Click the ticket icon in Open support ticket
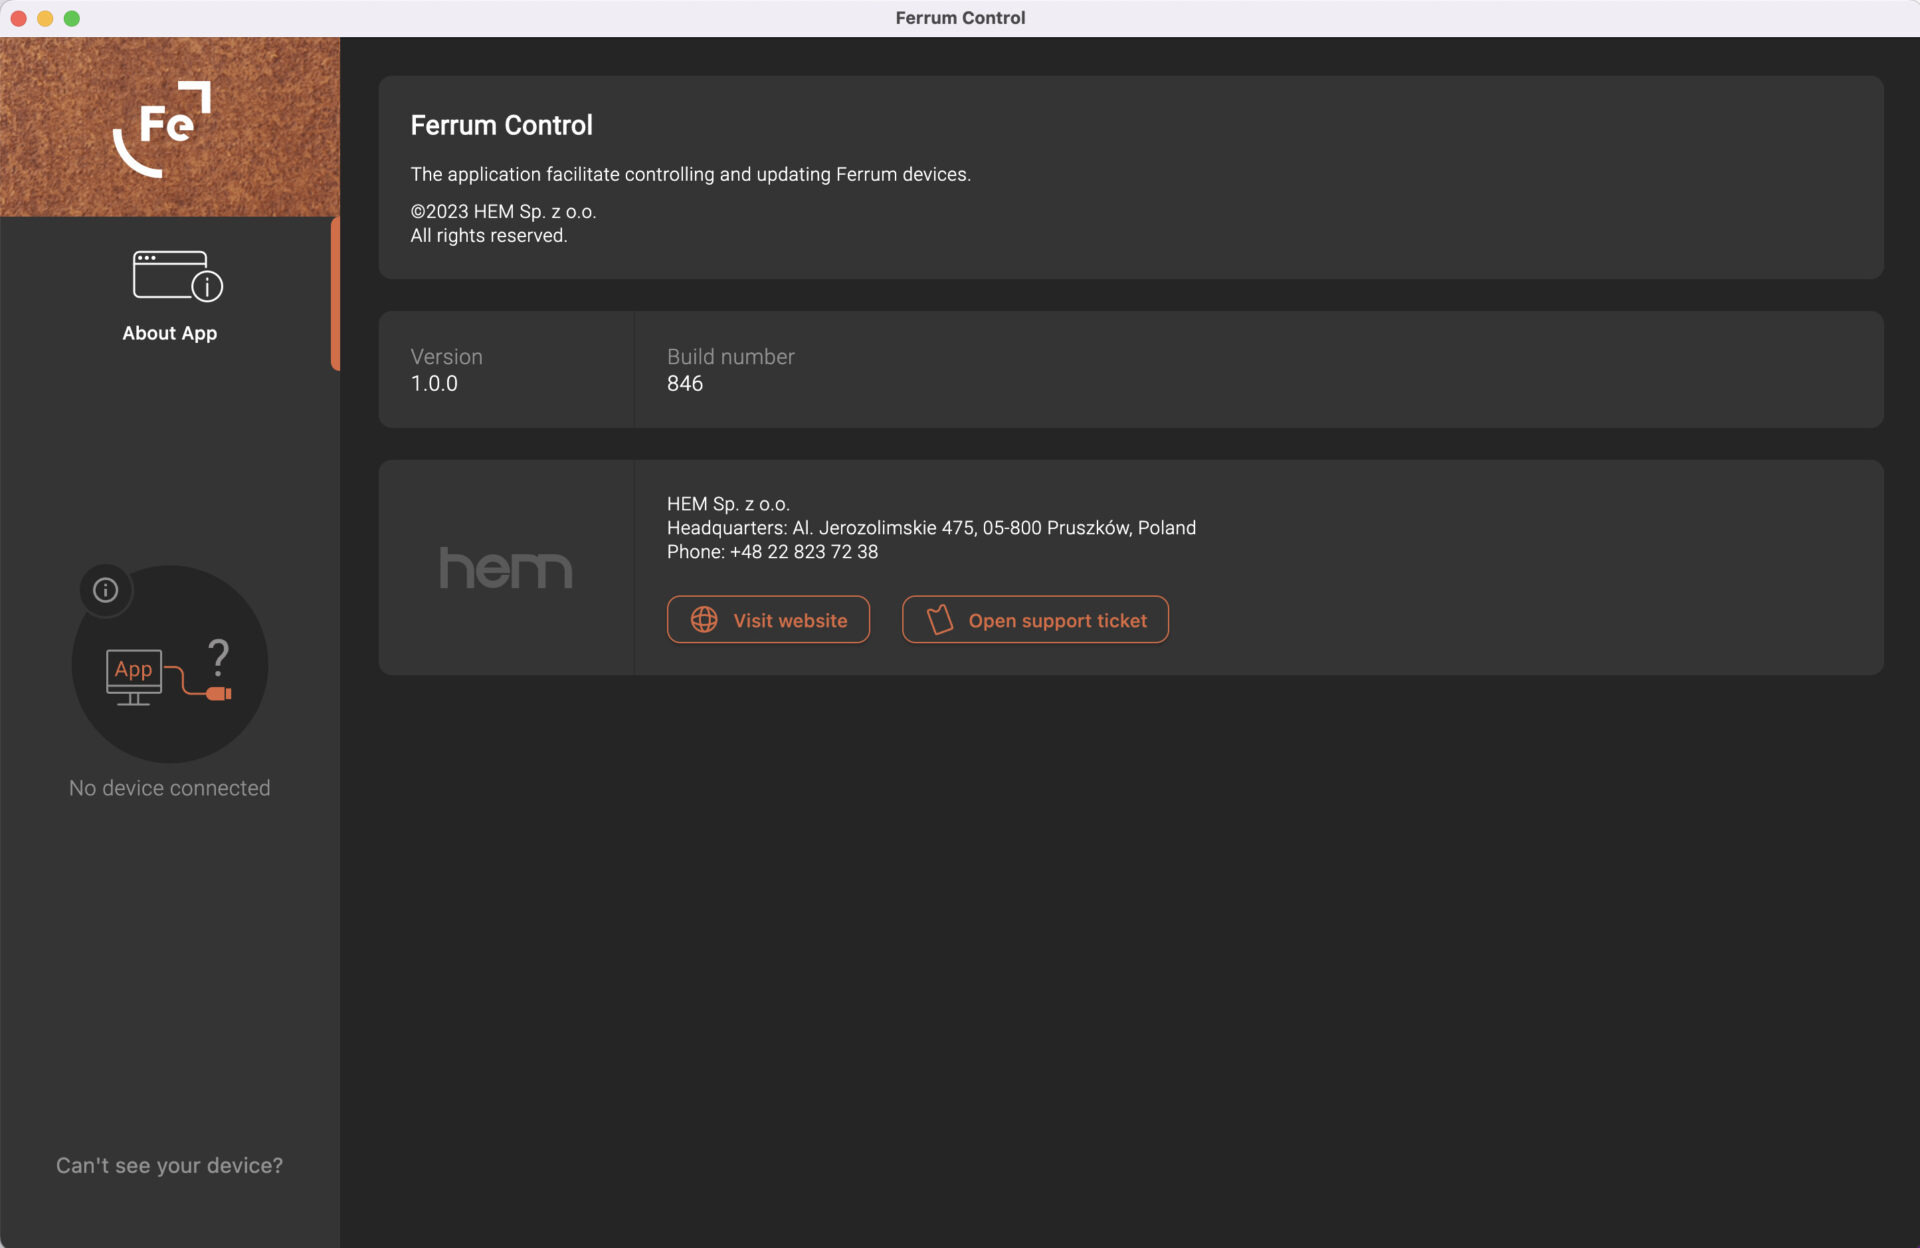 [938, 619]
